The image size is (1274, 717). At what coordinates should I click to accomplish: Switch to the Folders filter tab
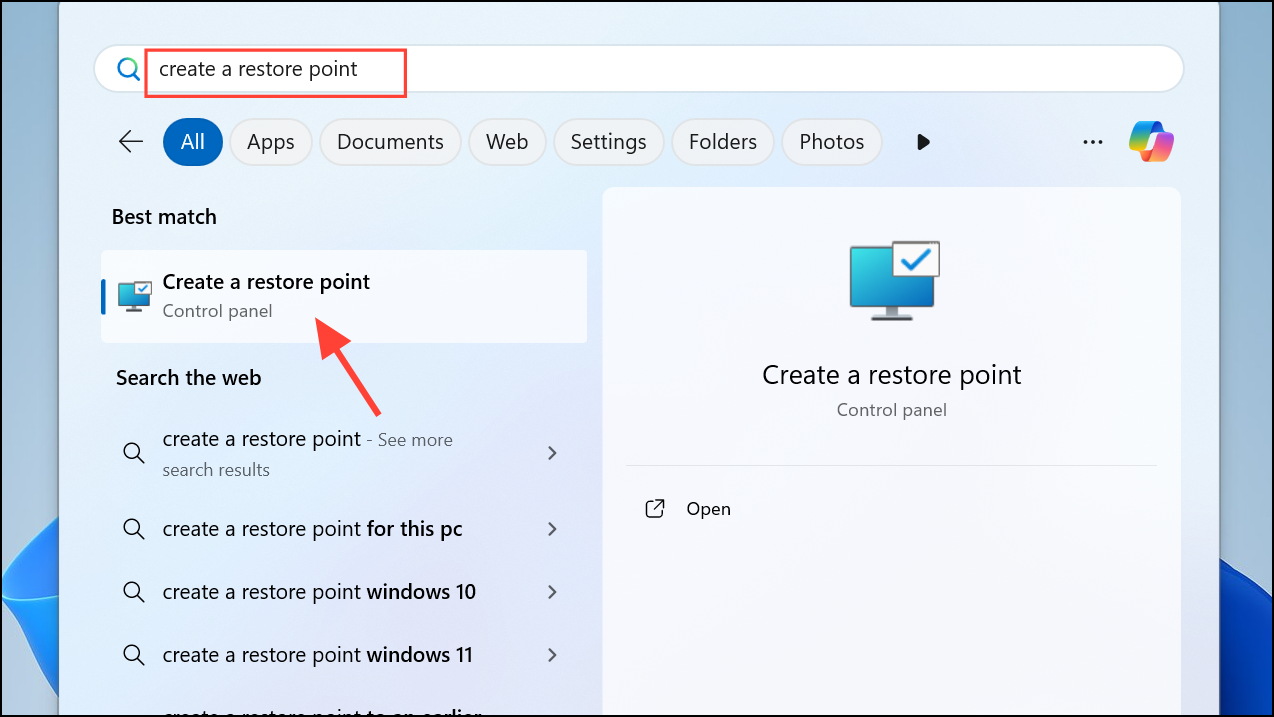pos(722,142)
